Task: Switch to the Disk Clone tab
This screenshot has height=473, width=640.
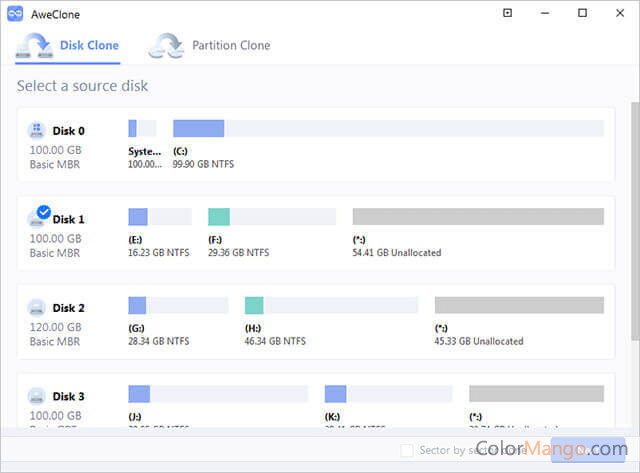Action: click(x=89, y=45)
